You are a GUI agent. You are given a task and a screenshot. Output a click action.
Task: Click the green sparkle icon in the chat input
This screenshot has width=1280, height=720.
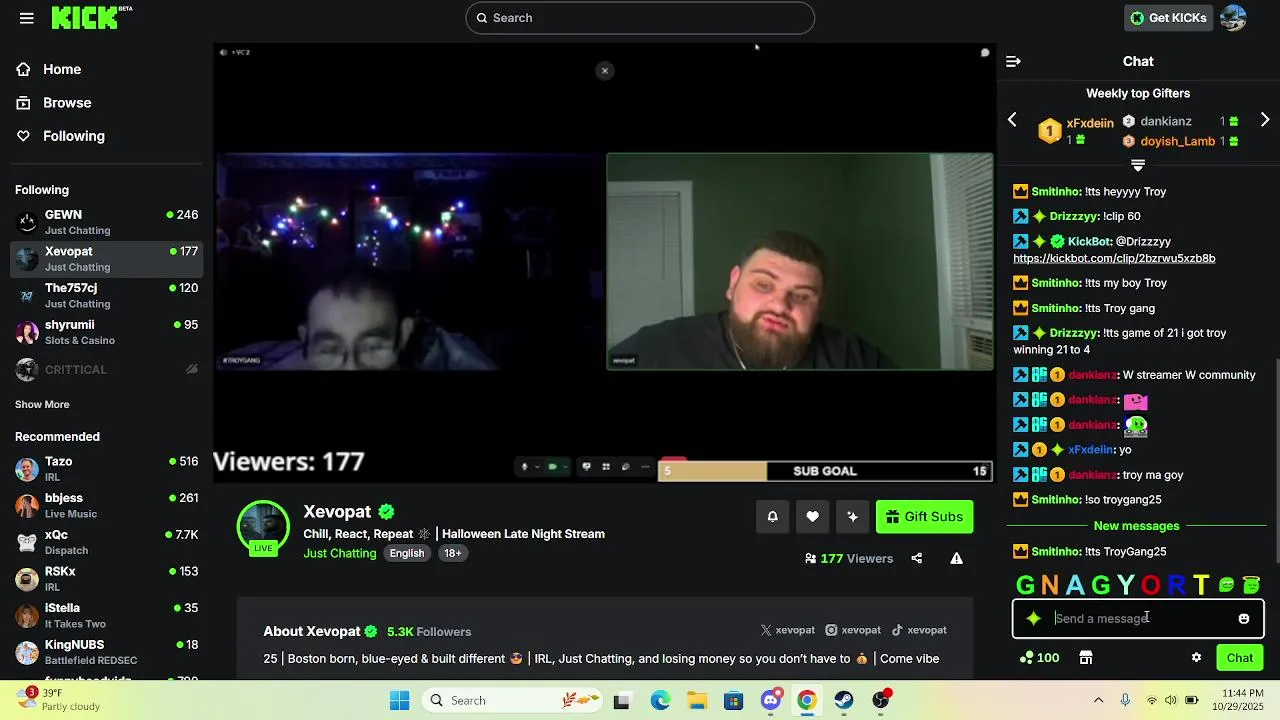tap(1034, 619)
